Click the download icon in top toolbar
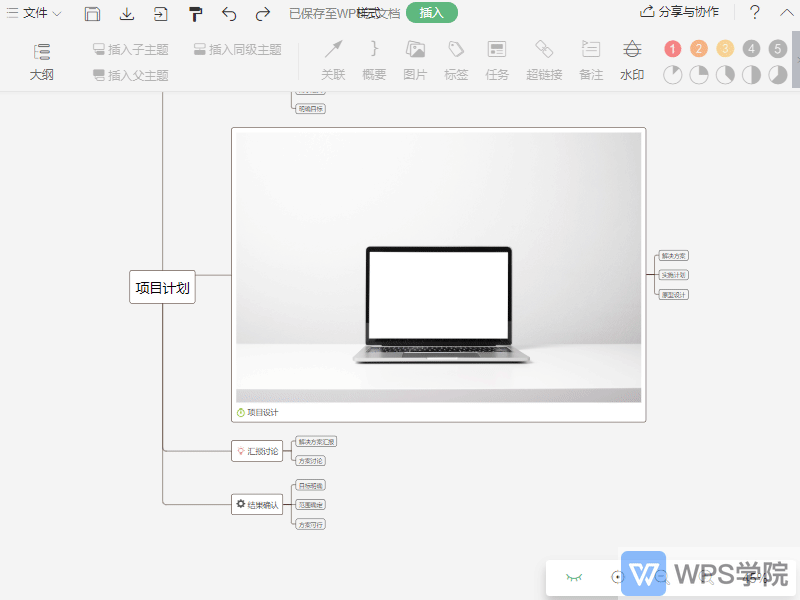The height and width of the screenshot is (600, 800). click(127, 14)
